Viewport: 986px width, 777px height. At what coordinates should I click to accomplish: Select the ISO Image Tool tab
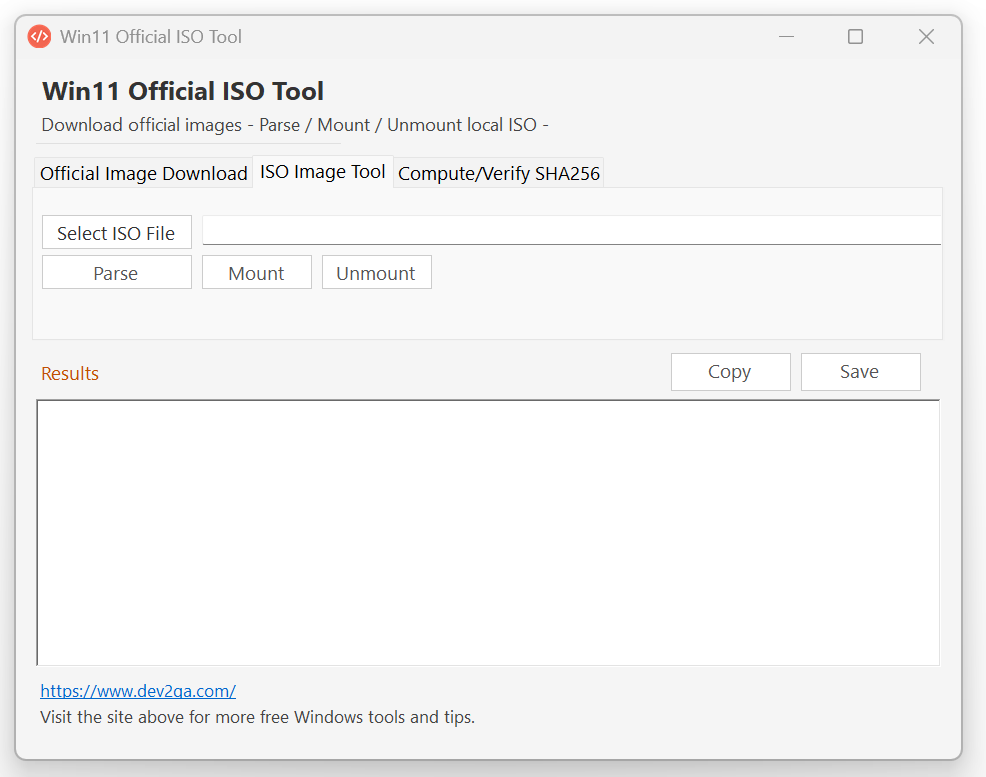[x=323, y=172]
